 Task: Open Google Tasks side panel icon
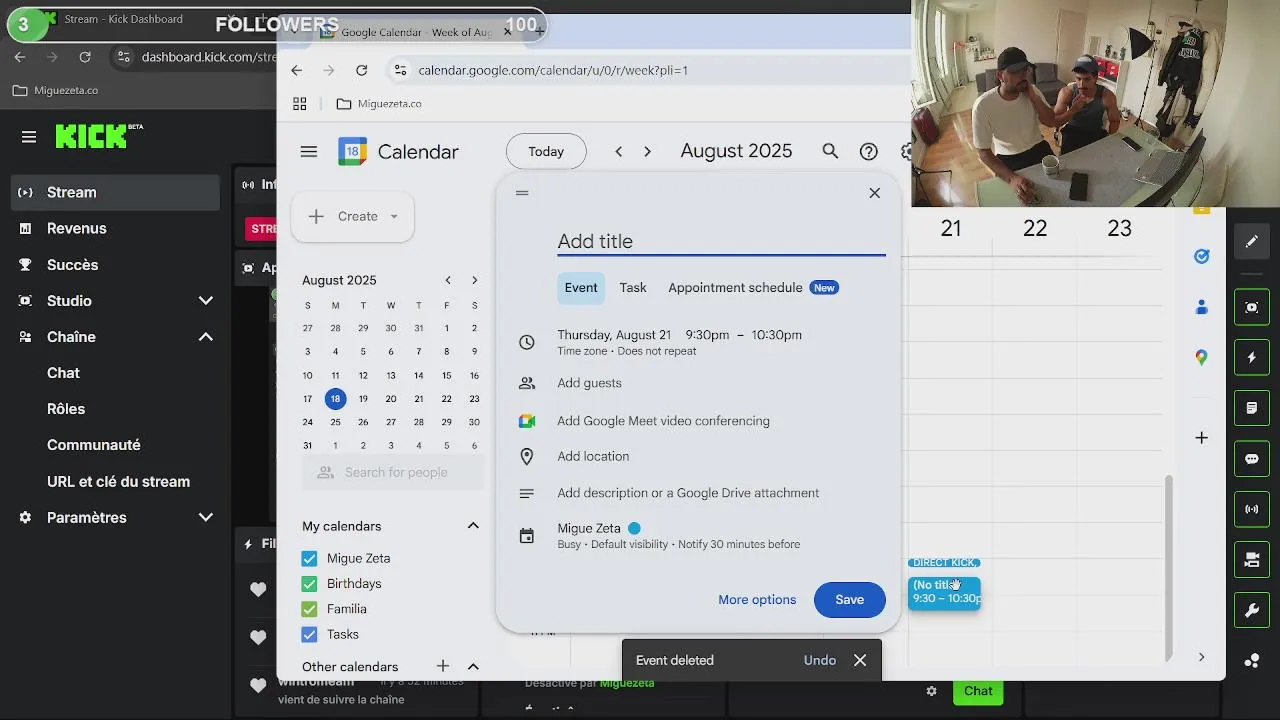[x=1202, y=256]
